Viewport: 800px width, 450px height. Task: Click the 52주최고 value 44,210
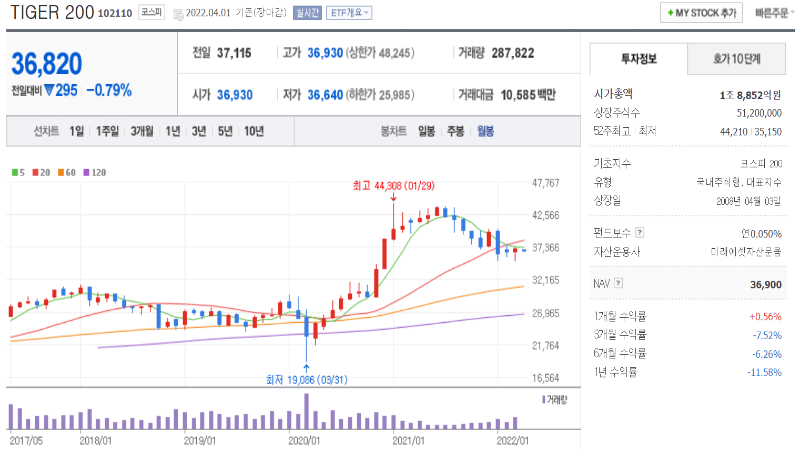[x=734, y=132]
